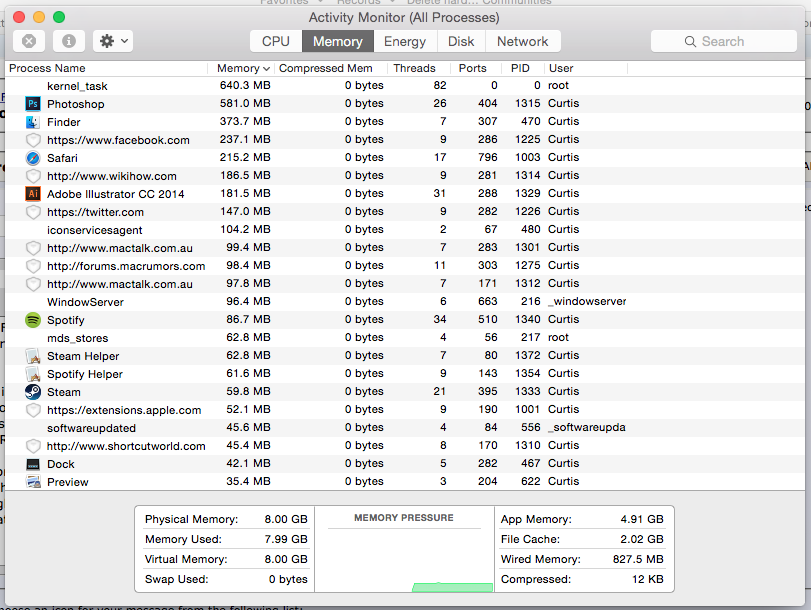The image size is (811, 610).
Task: Select the softwareupdated process row
Action: point(405,428)
